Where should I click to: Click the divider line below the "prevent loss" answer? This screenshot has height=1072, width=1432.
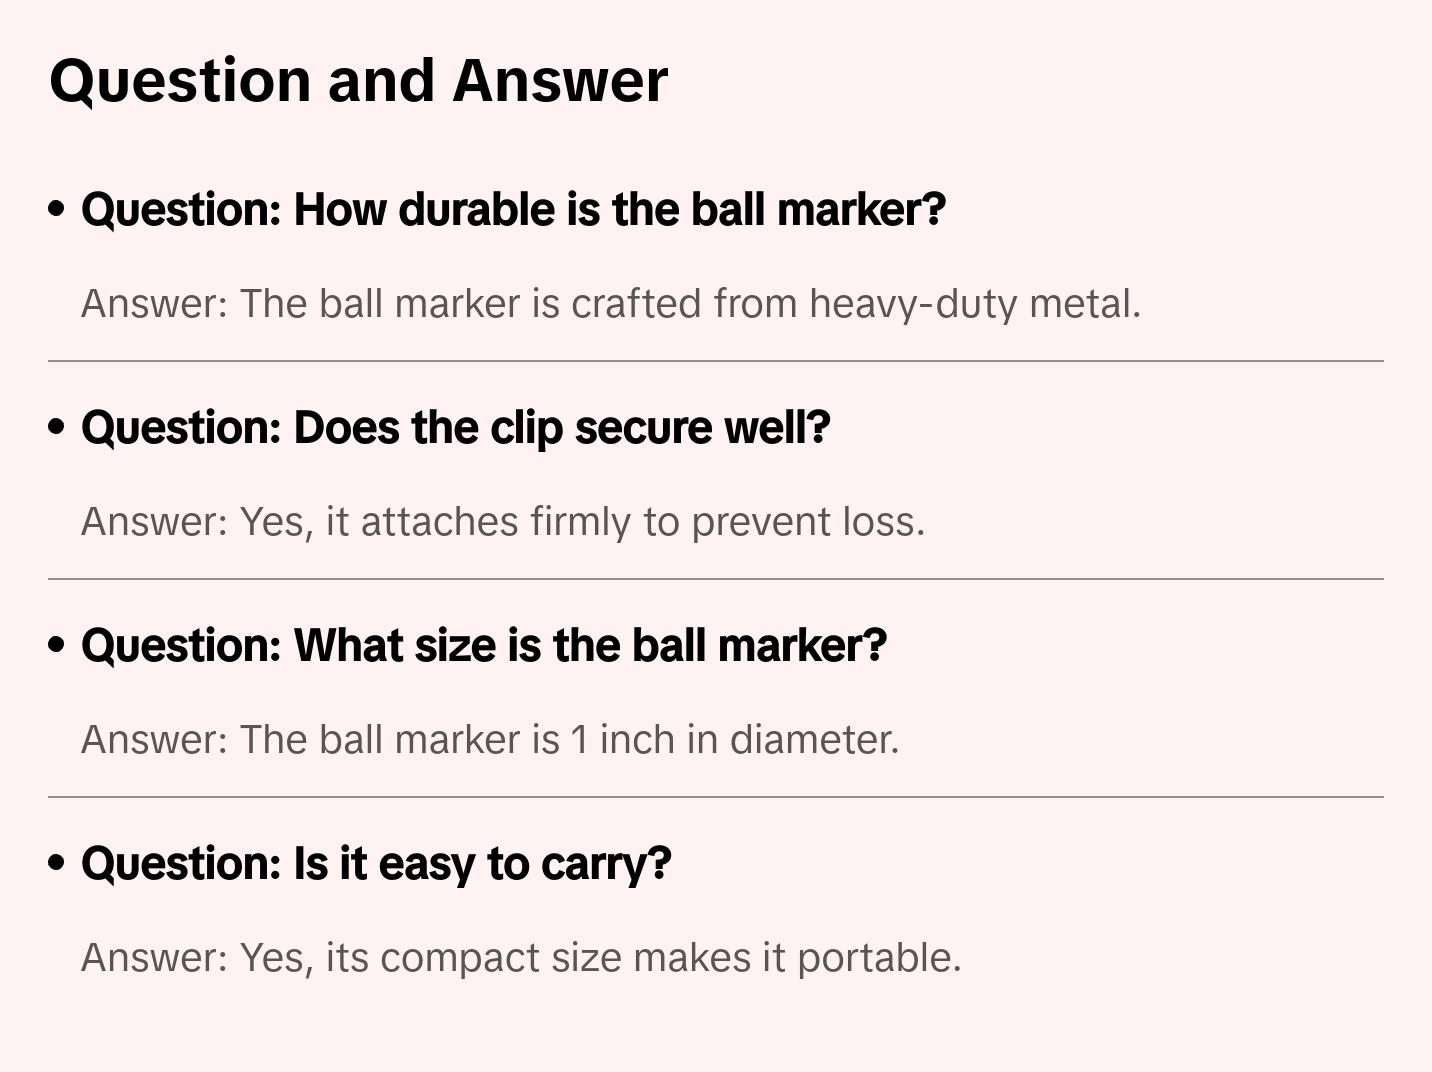716,579
